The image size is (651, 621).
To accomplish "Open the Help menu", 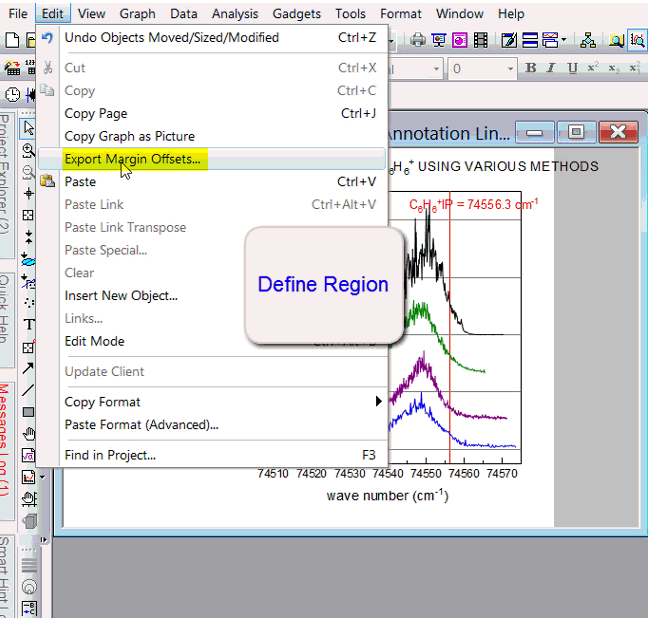I will tap(511, 14).
